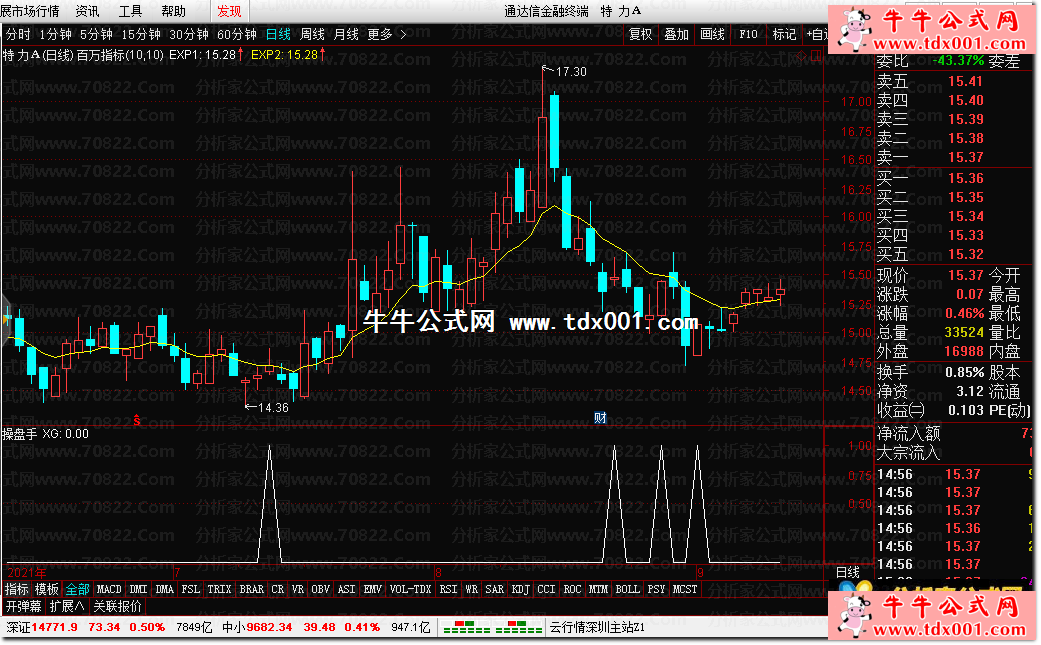Click the second red-green signal indicator in status bar

point(519,627)
